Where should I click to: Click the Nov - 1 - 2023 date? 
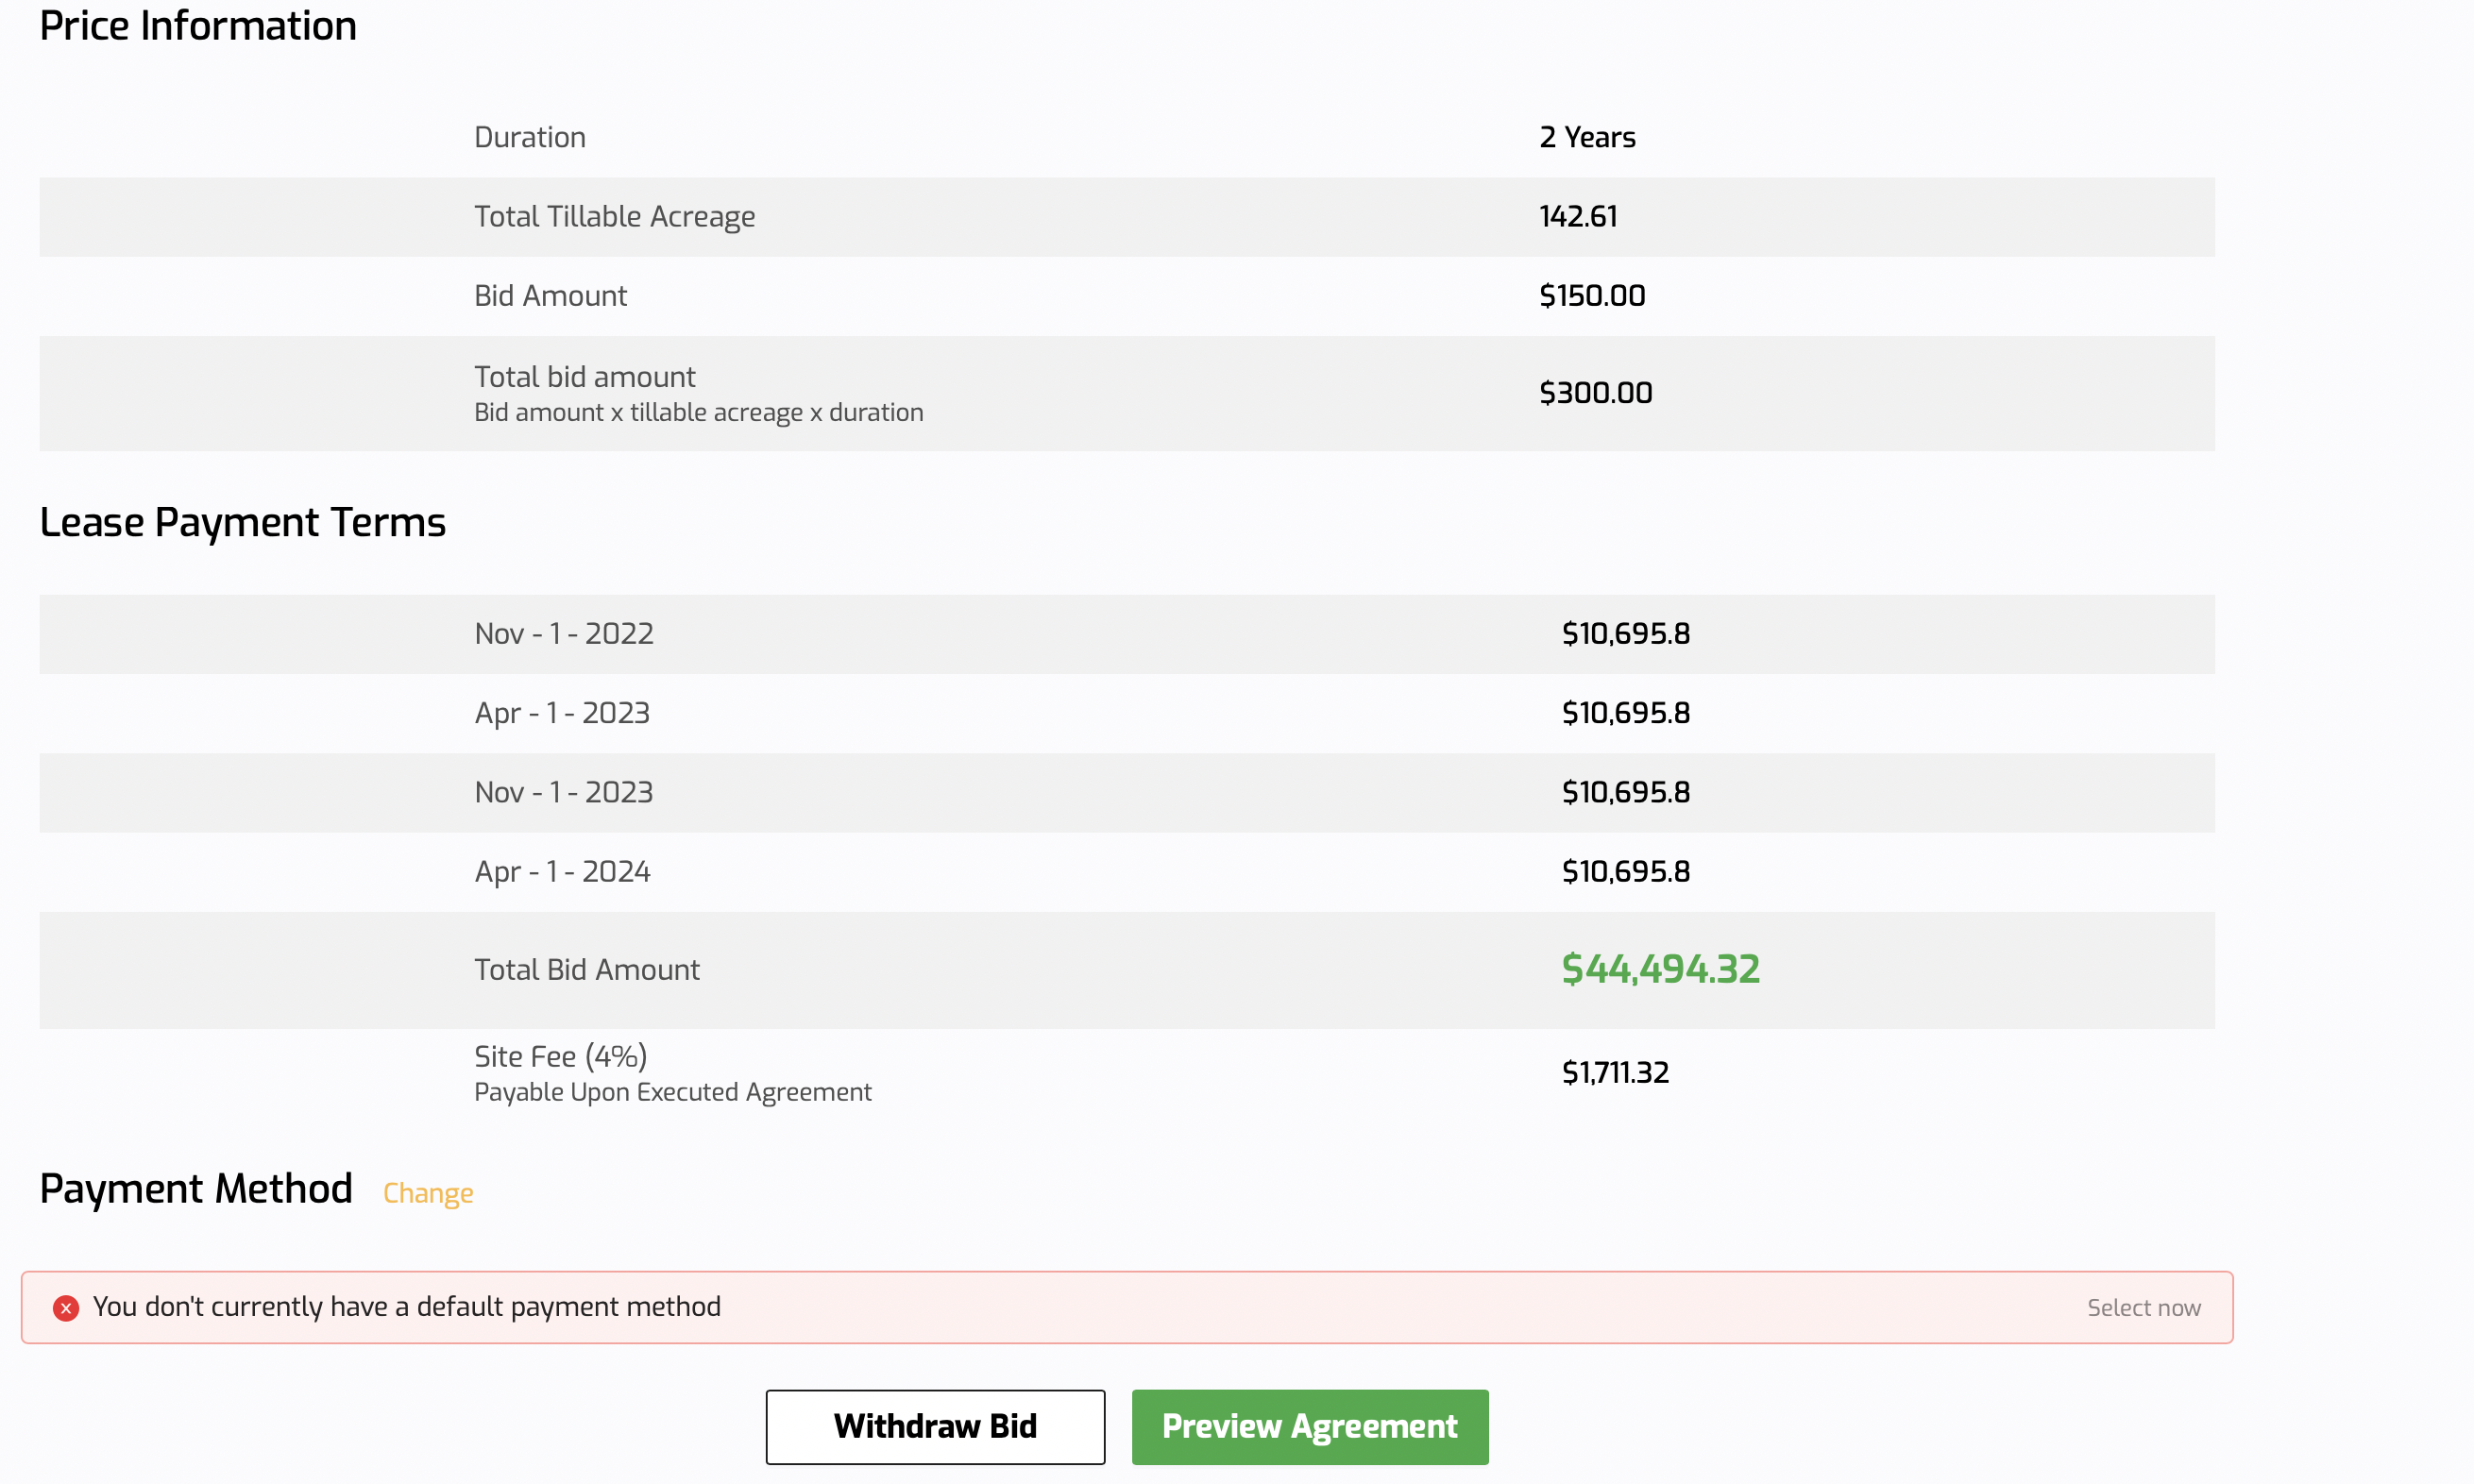[x=564, y=792]
